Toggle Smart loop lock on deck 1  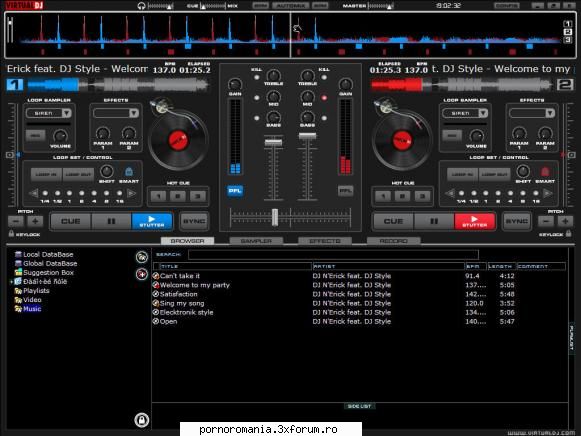click(x=129, y=172)
